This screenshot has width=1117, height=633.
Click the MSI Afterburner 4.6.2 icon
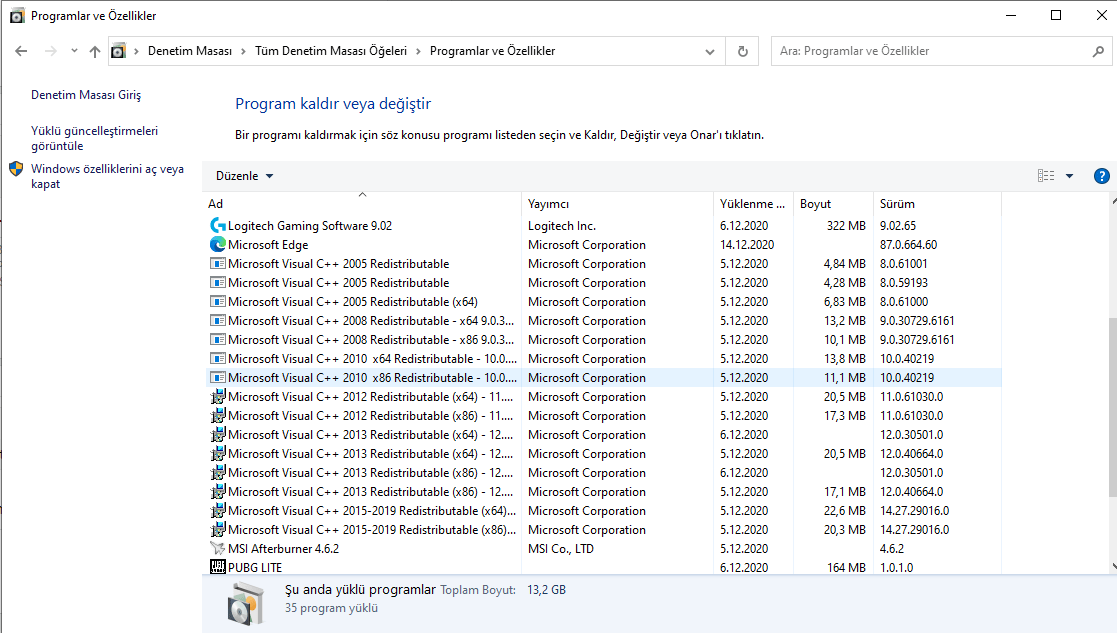[x=218, y=548]
